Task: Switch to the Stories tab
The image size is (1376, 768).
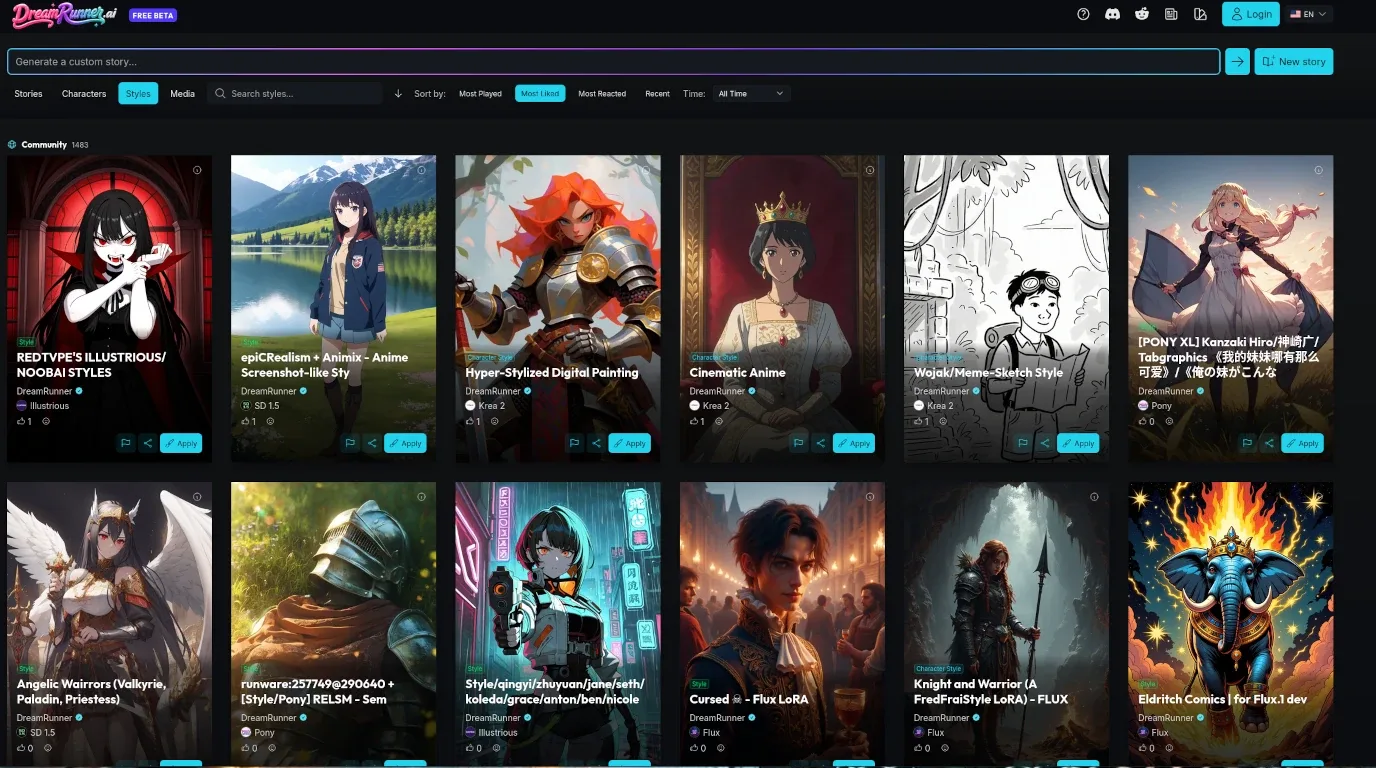Action: [28, 94]
